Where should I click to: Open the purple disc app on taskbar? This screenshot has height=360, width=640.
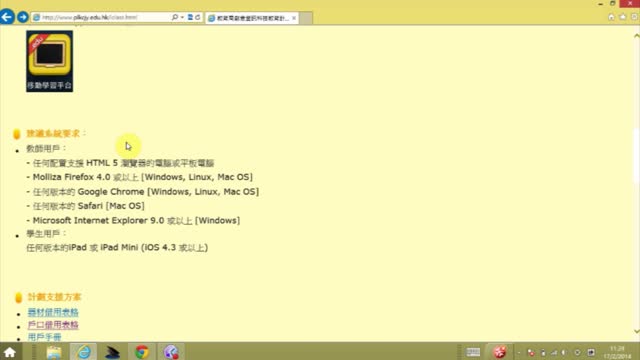point(171,352)
